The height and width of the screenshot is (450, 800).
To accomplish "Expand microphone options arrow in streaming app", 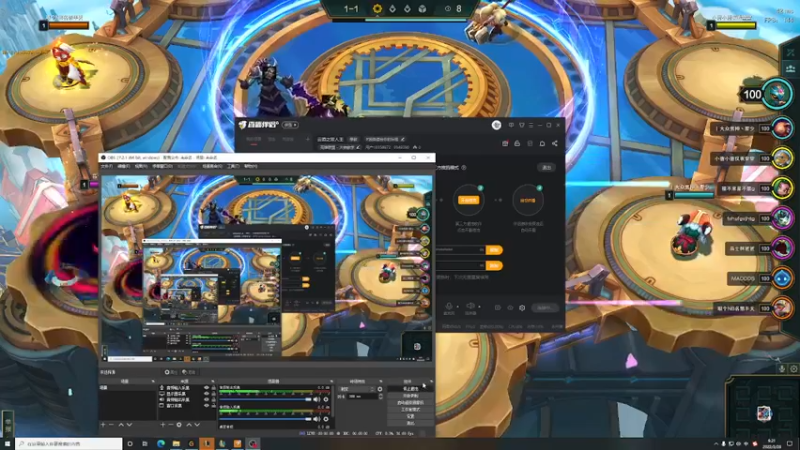I will pos(458,307).
